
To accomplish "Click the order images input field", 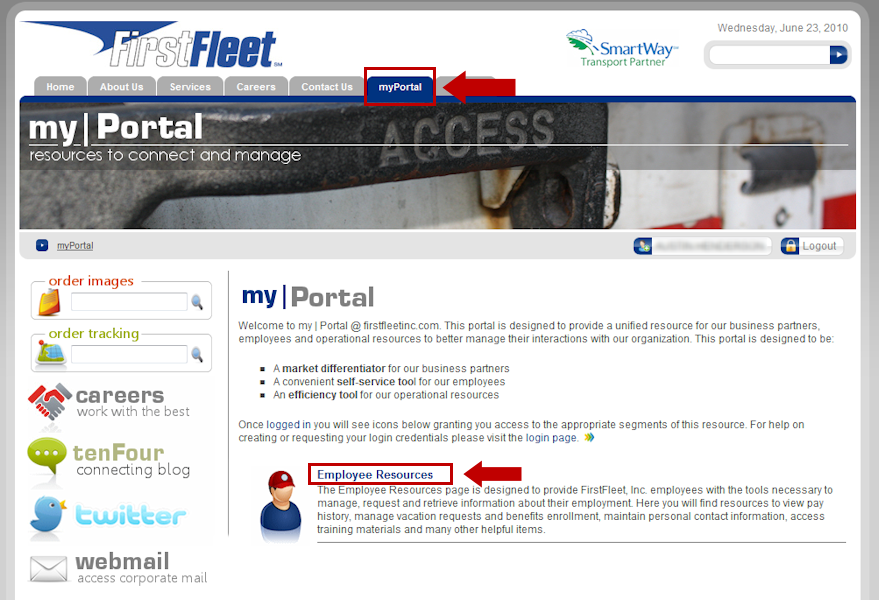I will [x=129, y=302].
